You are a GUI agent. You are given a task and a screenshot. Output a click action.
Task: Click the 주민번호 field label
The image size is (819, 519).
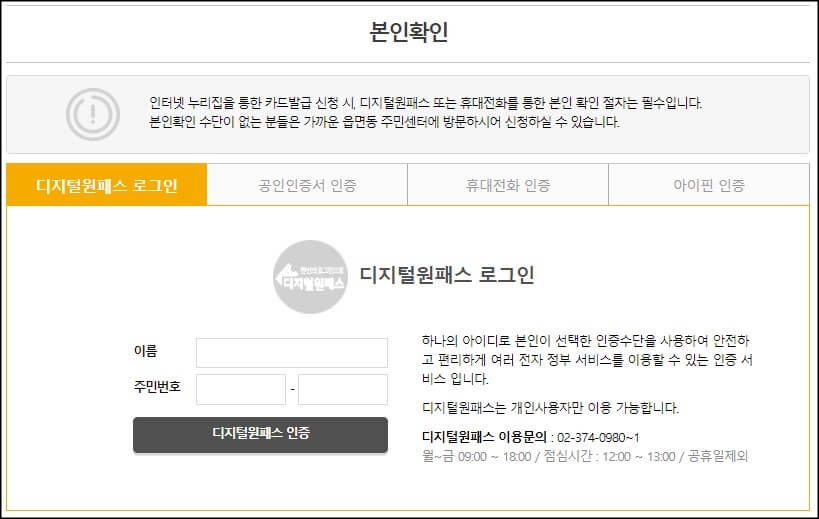157,387
